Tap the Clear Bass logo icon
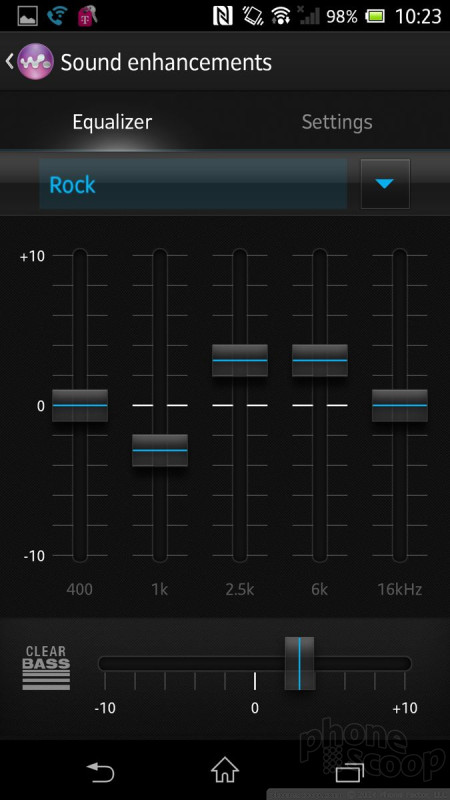Image resolution: width=450 pixels, height=800 pixels. coord(46,668)
